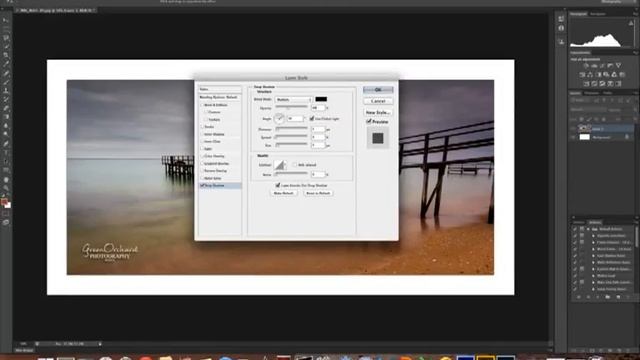Image resolution: width=640 pixels, height=360 pixels.
Task: Cancel the Layer Style dialog
Action: click(x=378, y=101)
